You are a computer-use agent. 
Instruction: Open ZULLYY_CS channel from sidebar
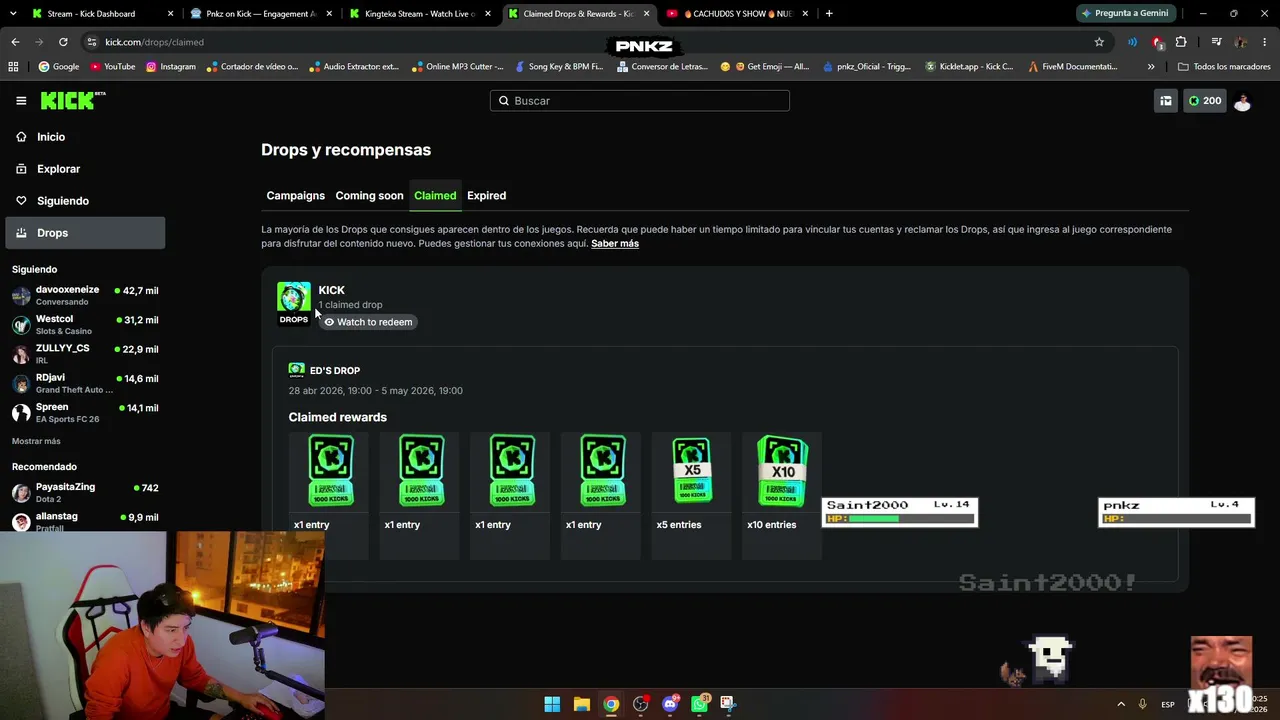point(85,354)
